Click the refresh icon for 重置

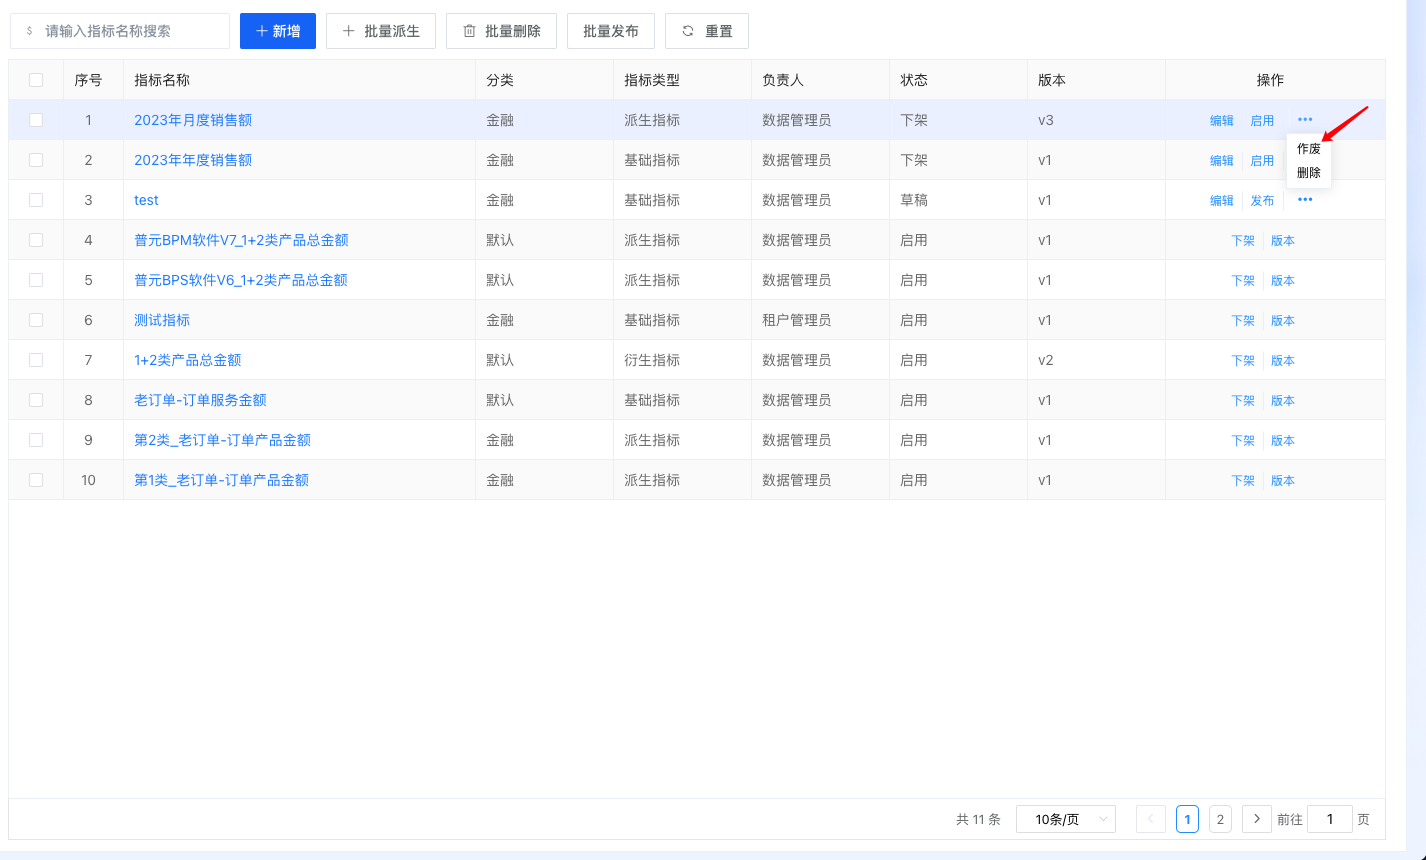tap(688, 31)
